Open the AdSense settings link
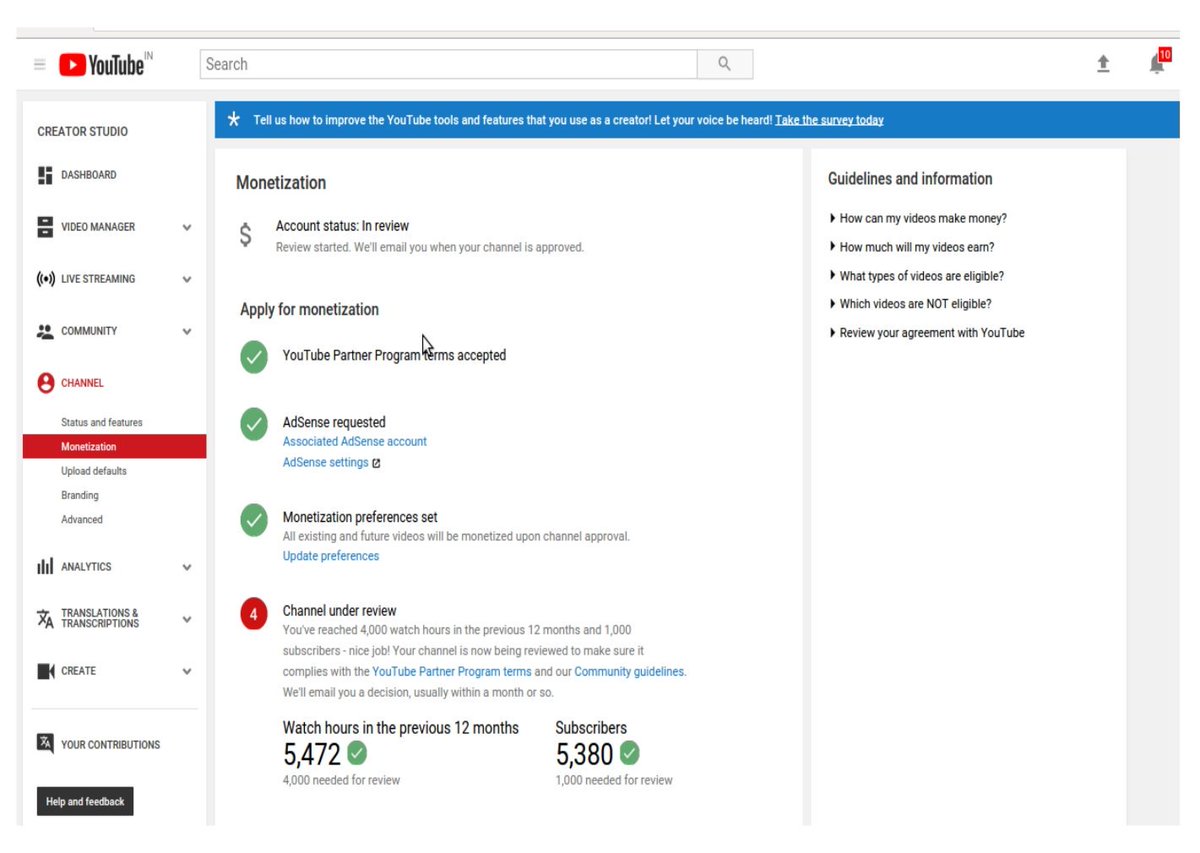Image resolution: width=1200 pixels, height=853 pixels. (x=326, y=463)
